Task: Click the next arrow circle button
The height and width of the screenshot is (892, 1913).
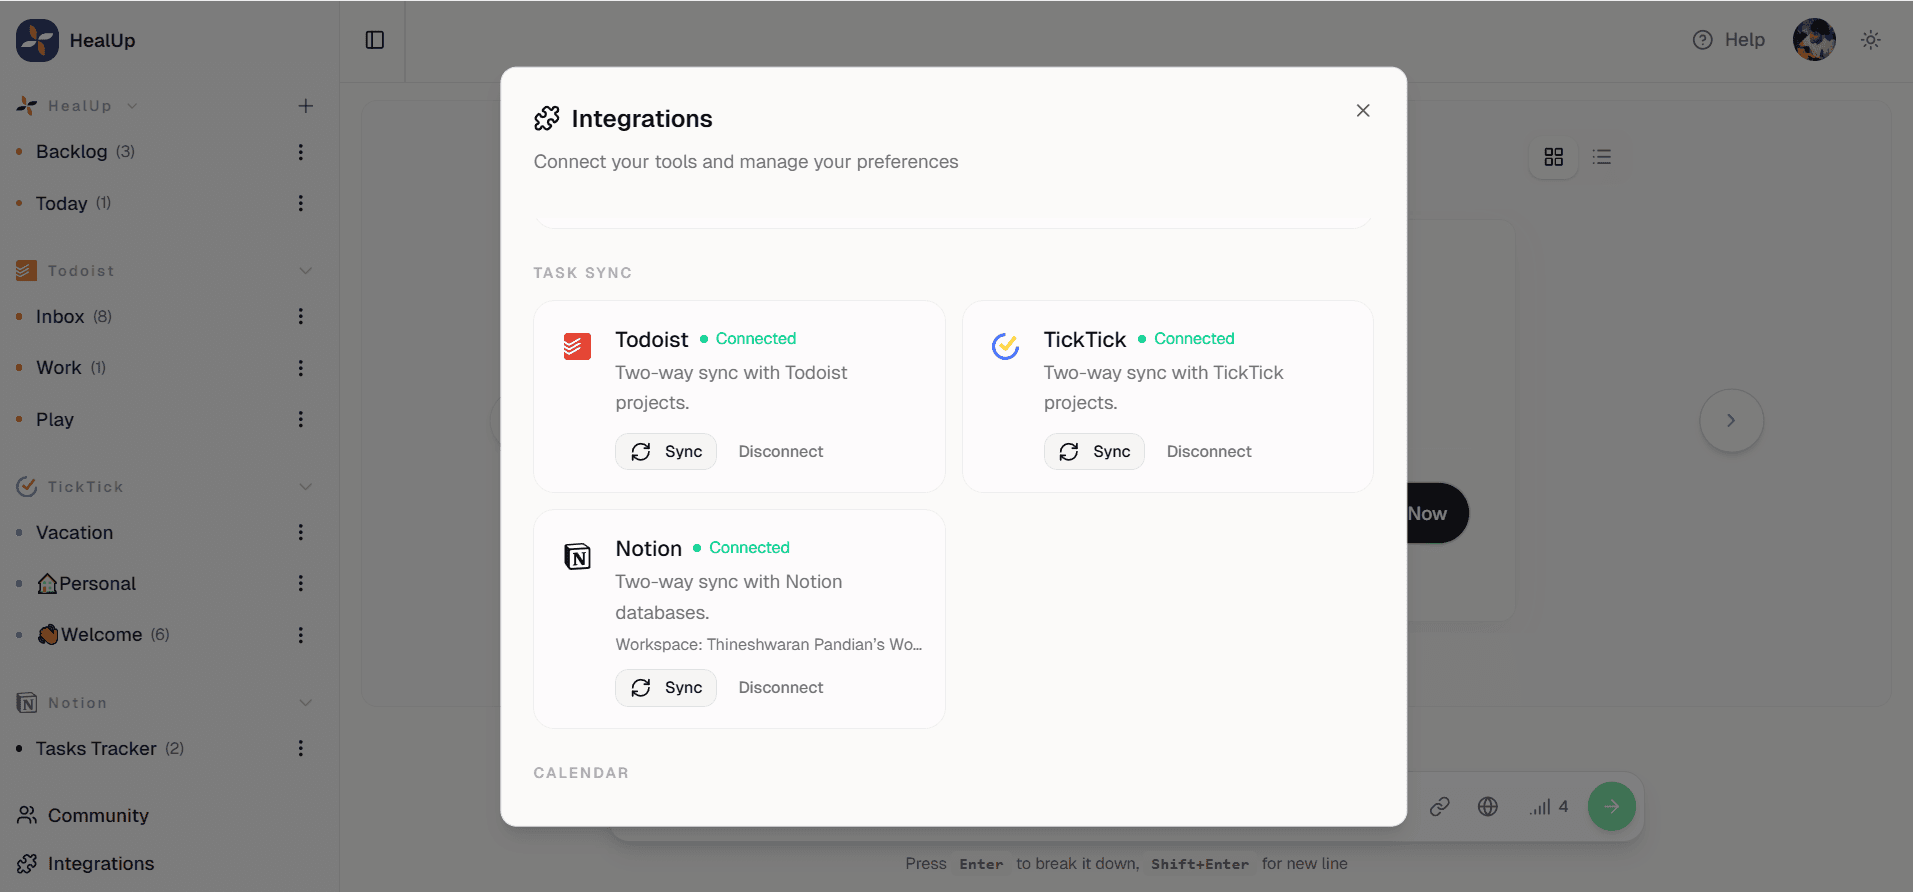Action: tap(1731, 420)
